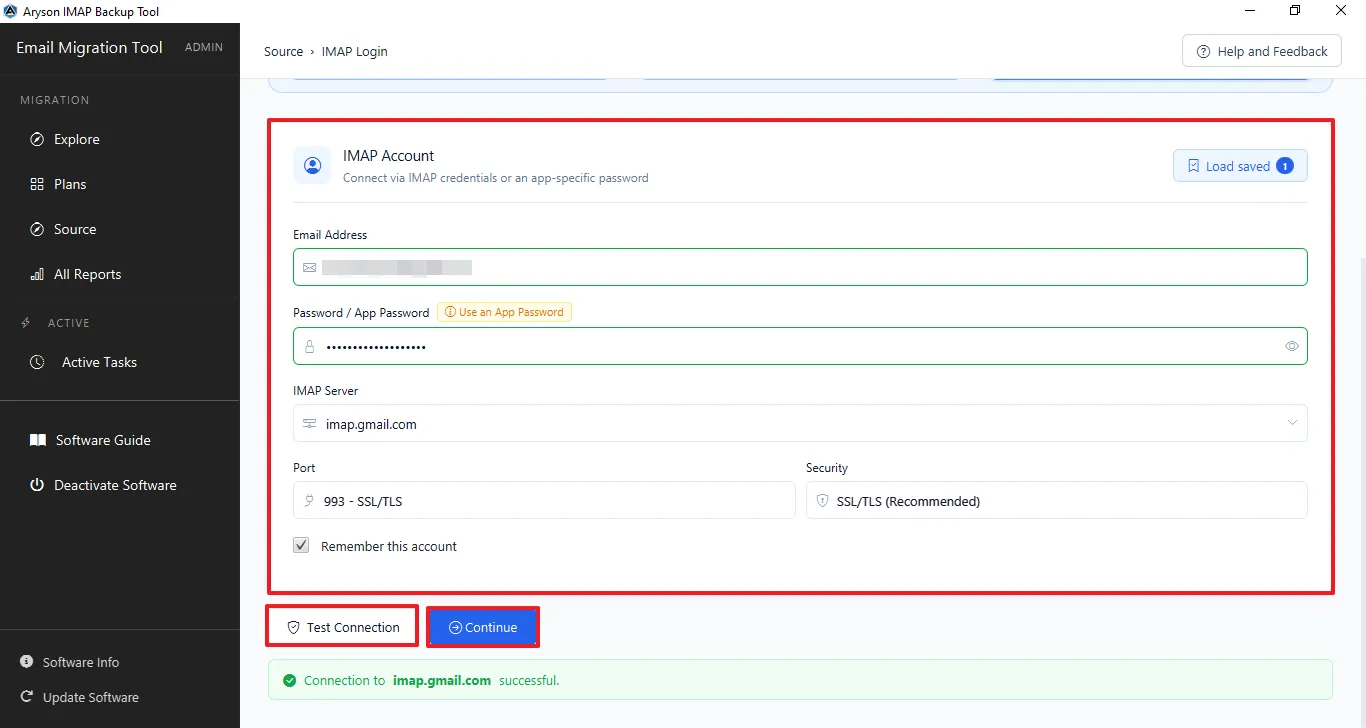Select the Plans grid icon
This screenshot has width=1366, height=728.
point(37,184)
